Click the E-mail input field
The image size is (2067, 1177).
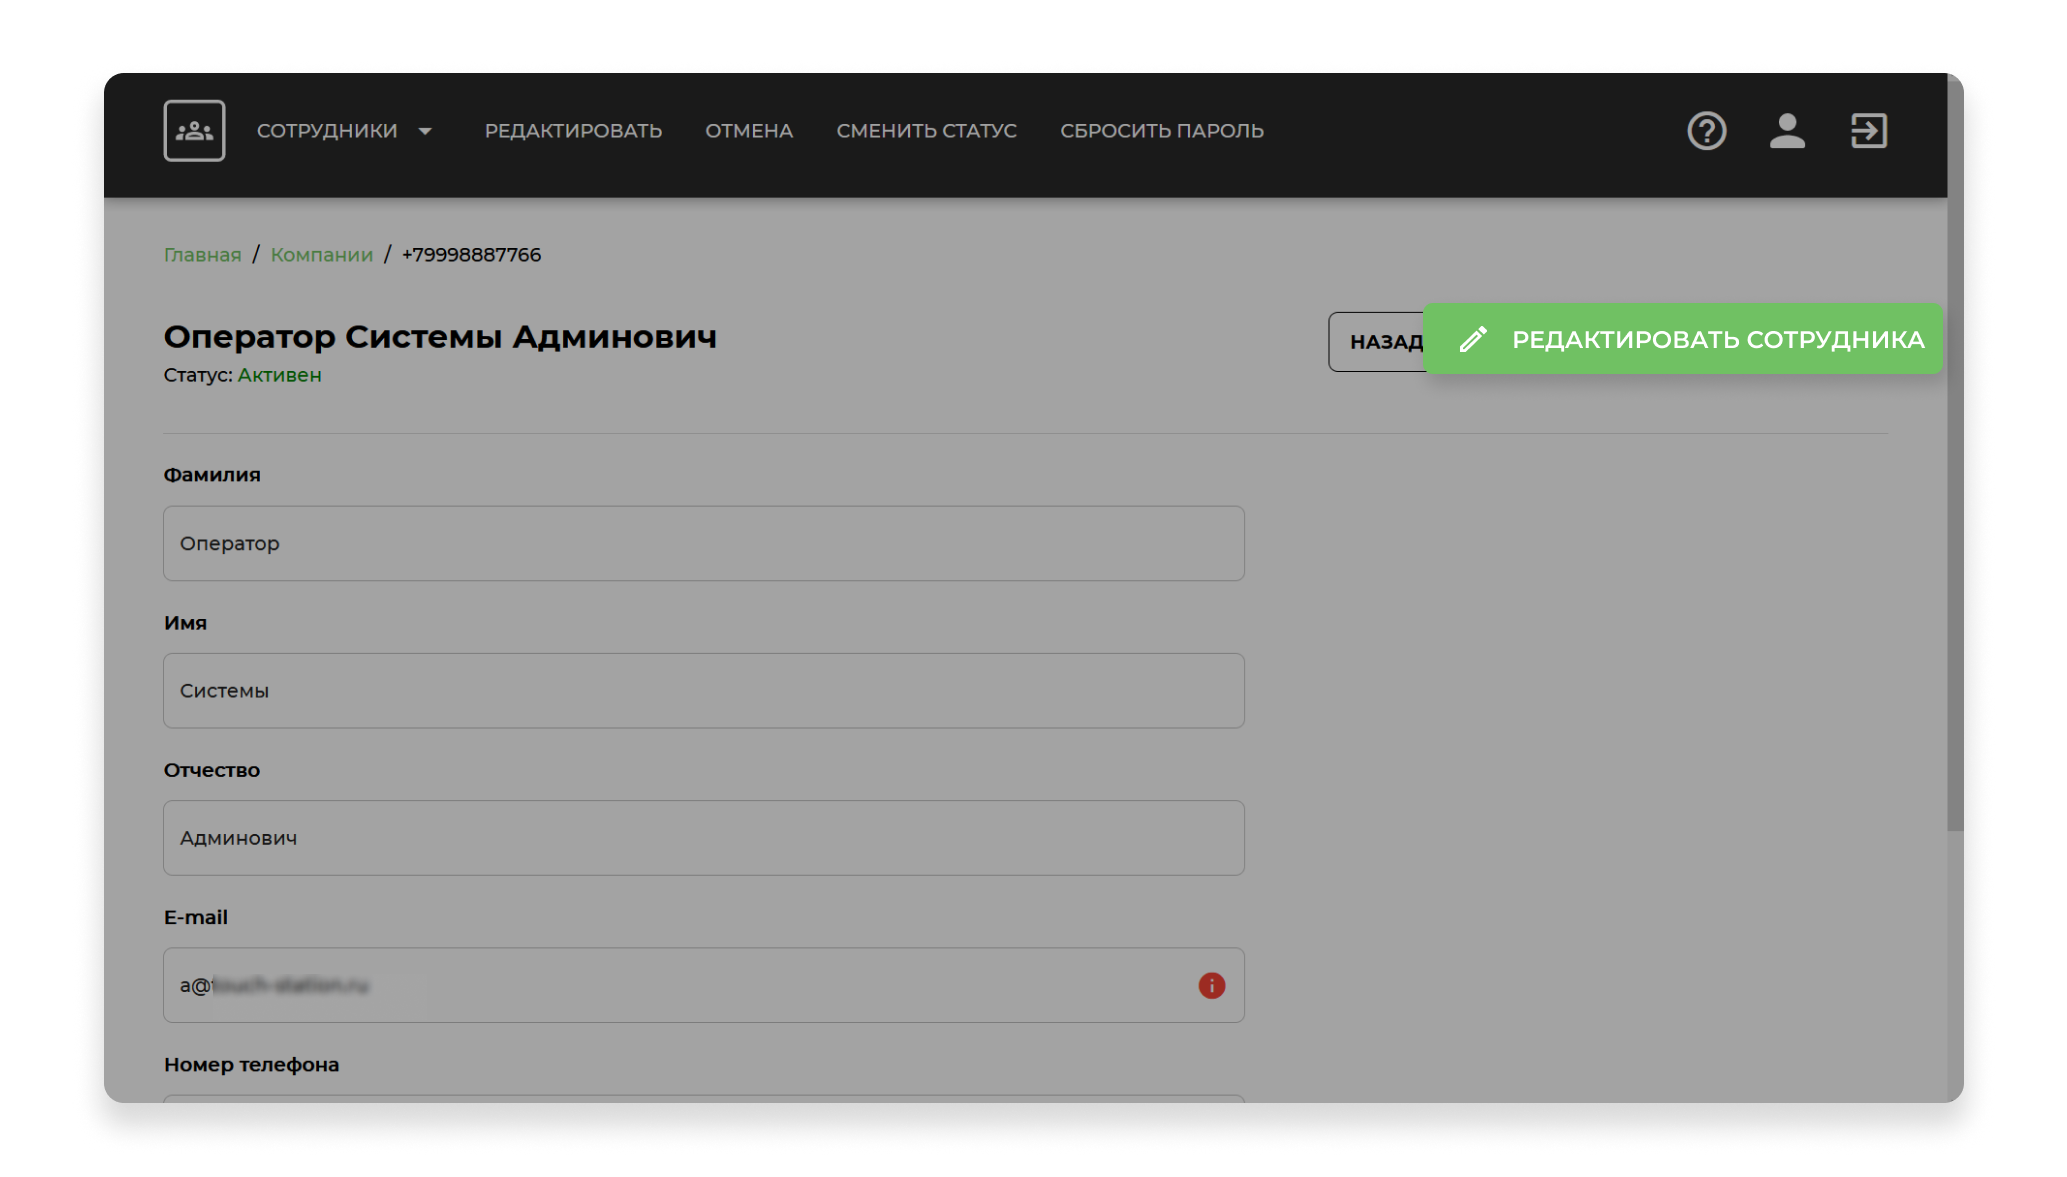tap(704, 986)
